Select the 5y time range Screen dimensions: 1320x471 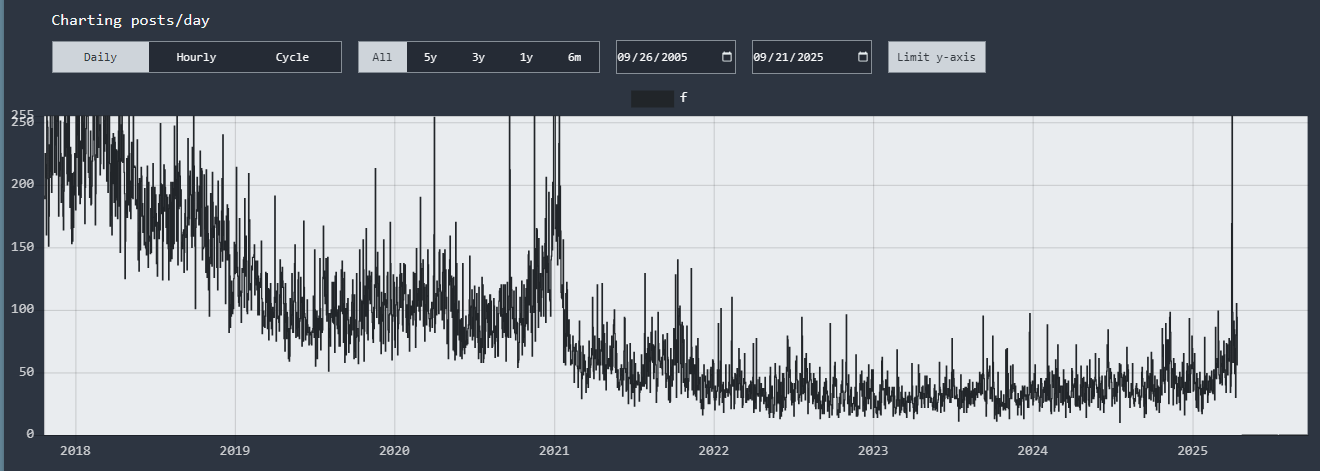430,57
